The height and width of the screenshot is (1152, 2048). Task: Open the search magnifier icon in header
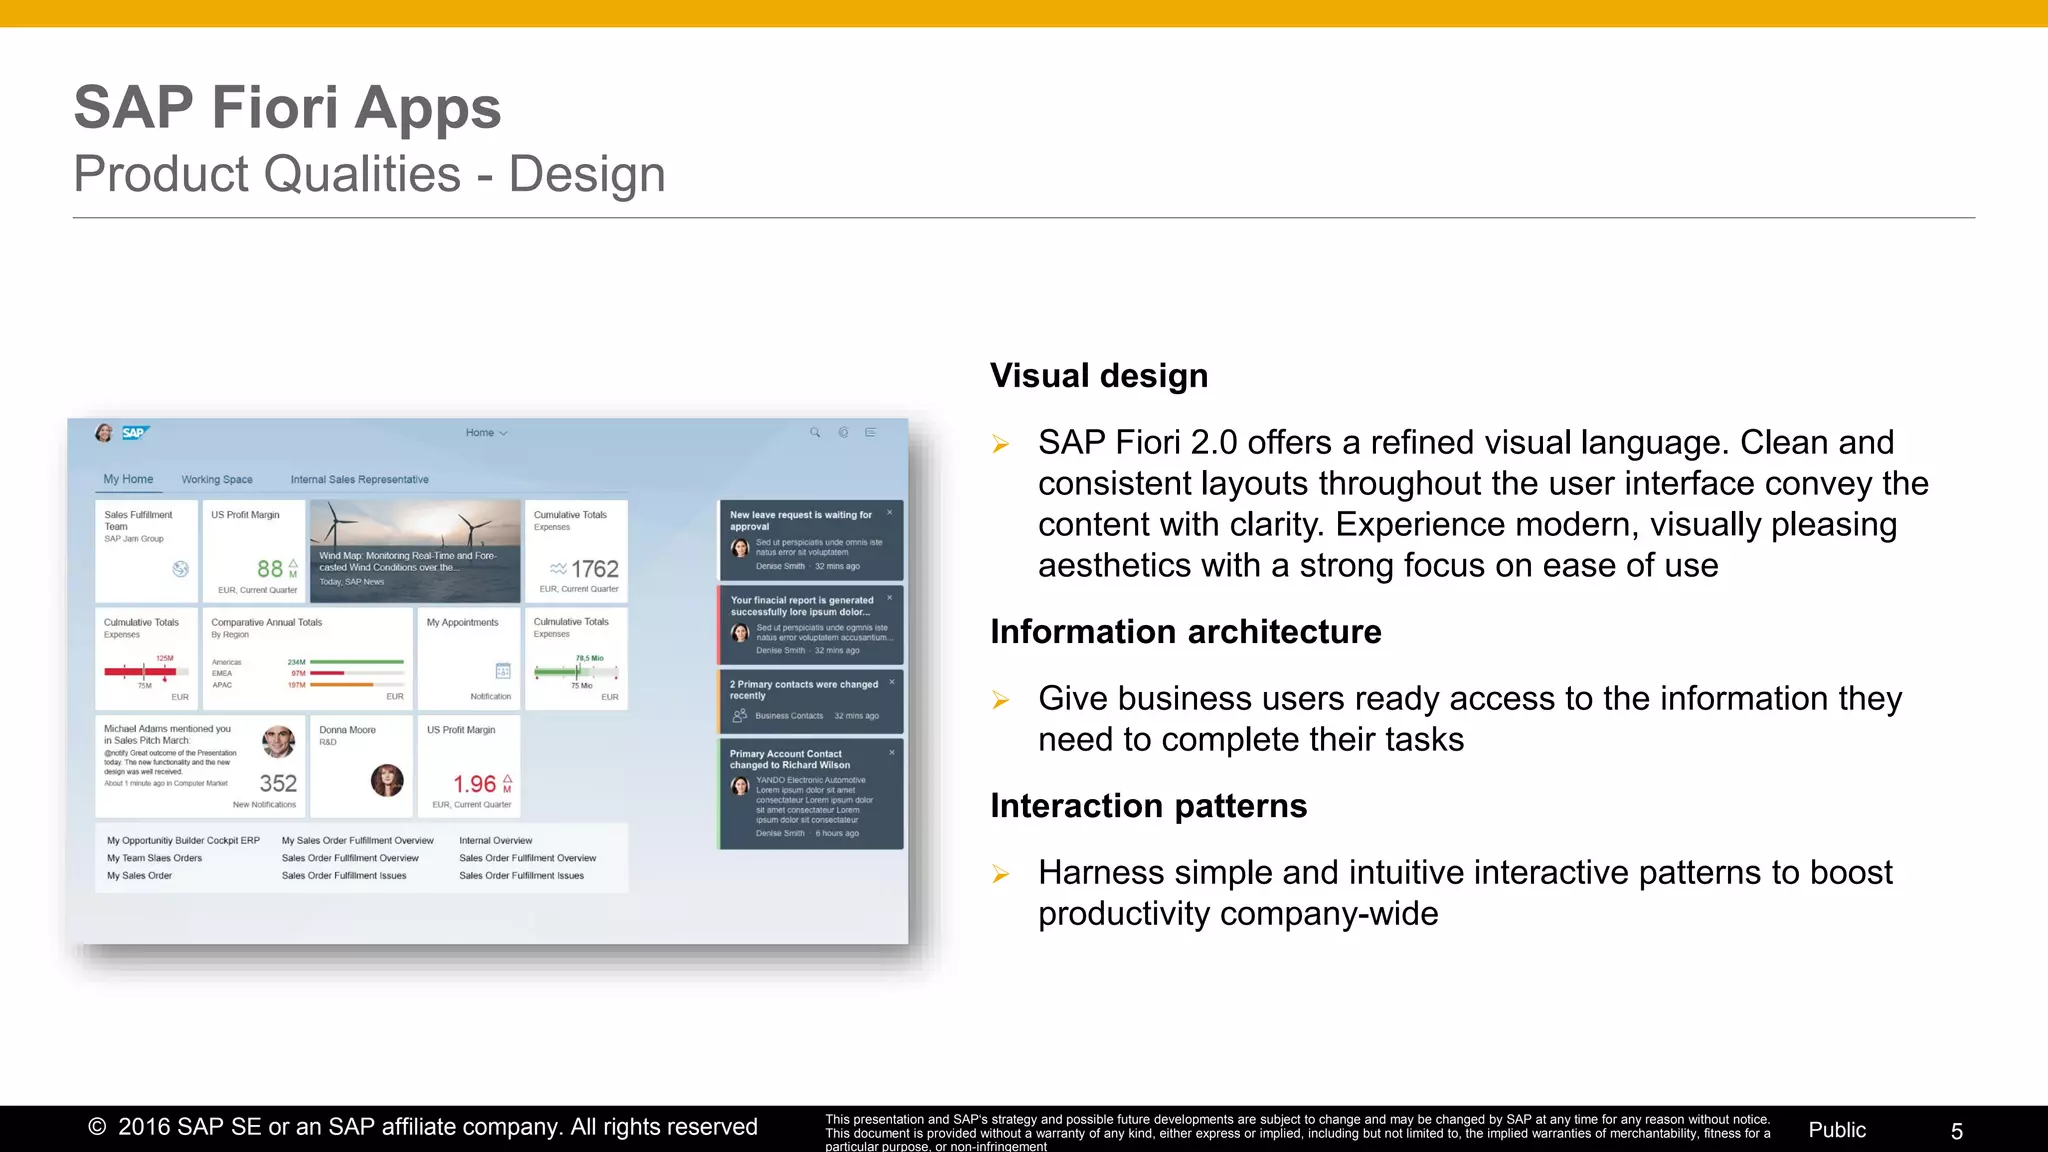pyautogui.click(x=815, y=433)
